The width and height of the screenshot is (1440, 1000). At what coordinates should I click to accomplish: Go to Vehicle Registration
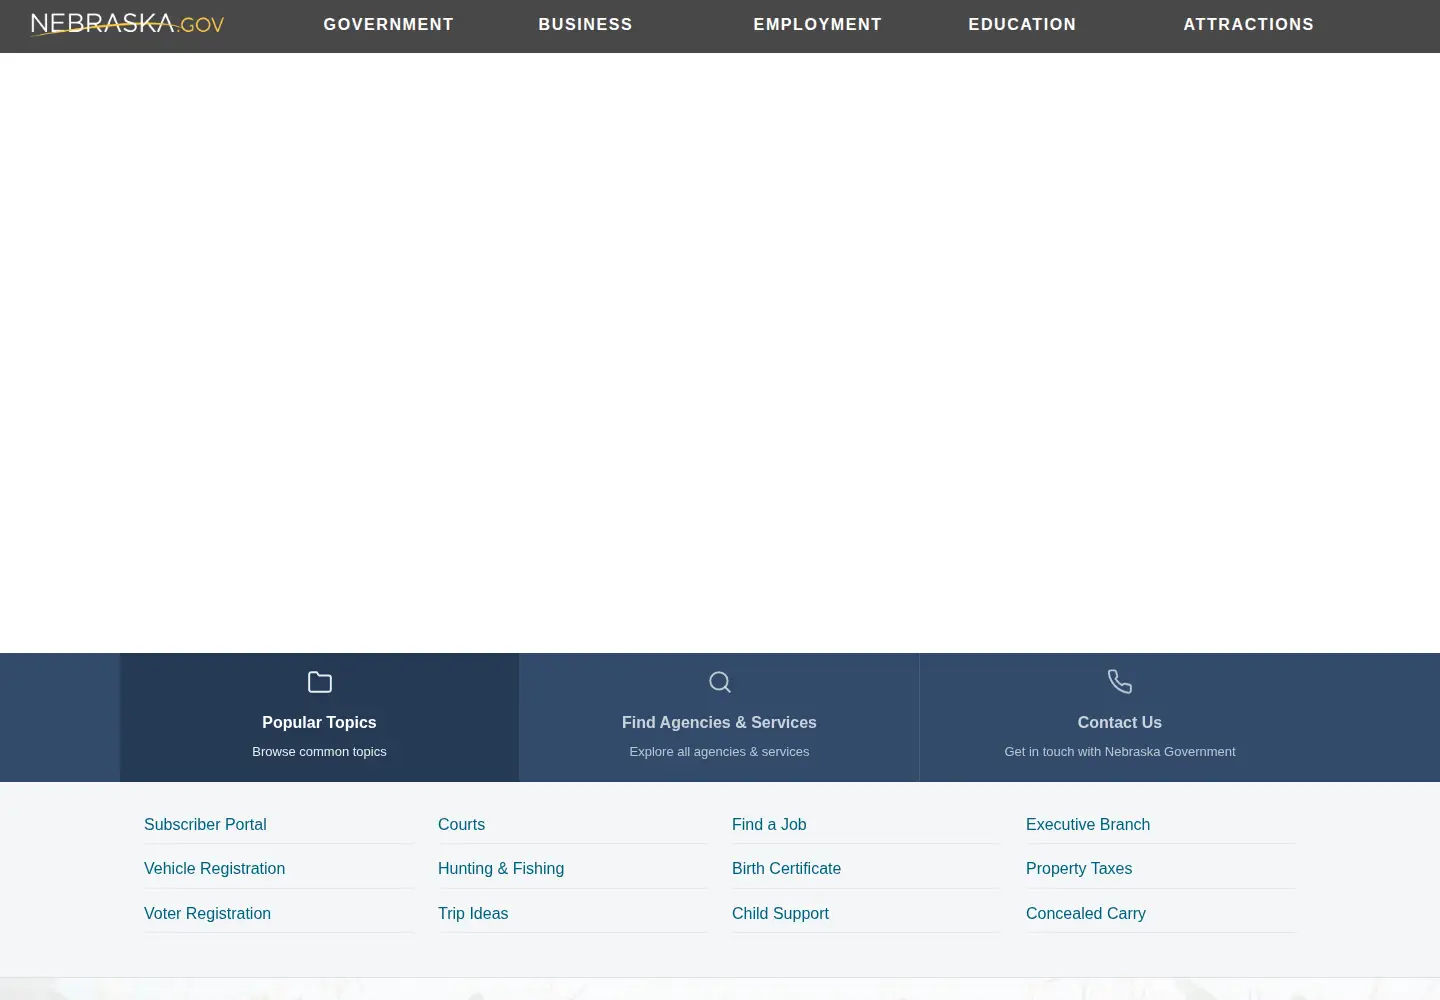214,868
